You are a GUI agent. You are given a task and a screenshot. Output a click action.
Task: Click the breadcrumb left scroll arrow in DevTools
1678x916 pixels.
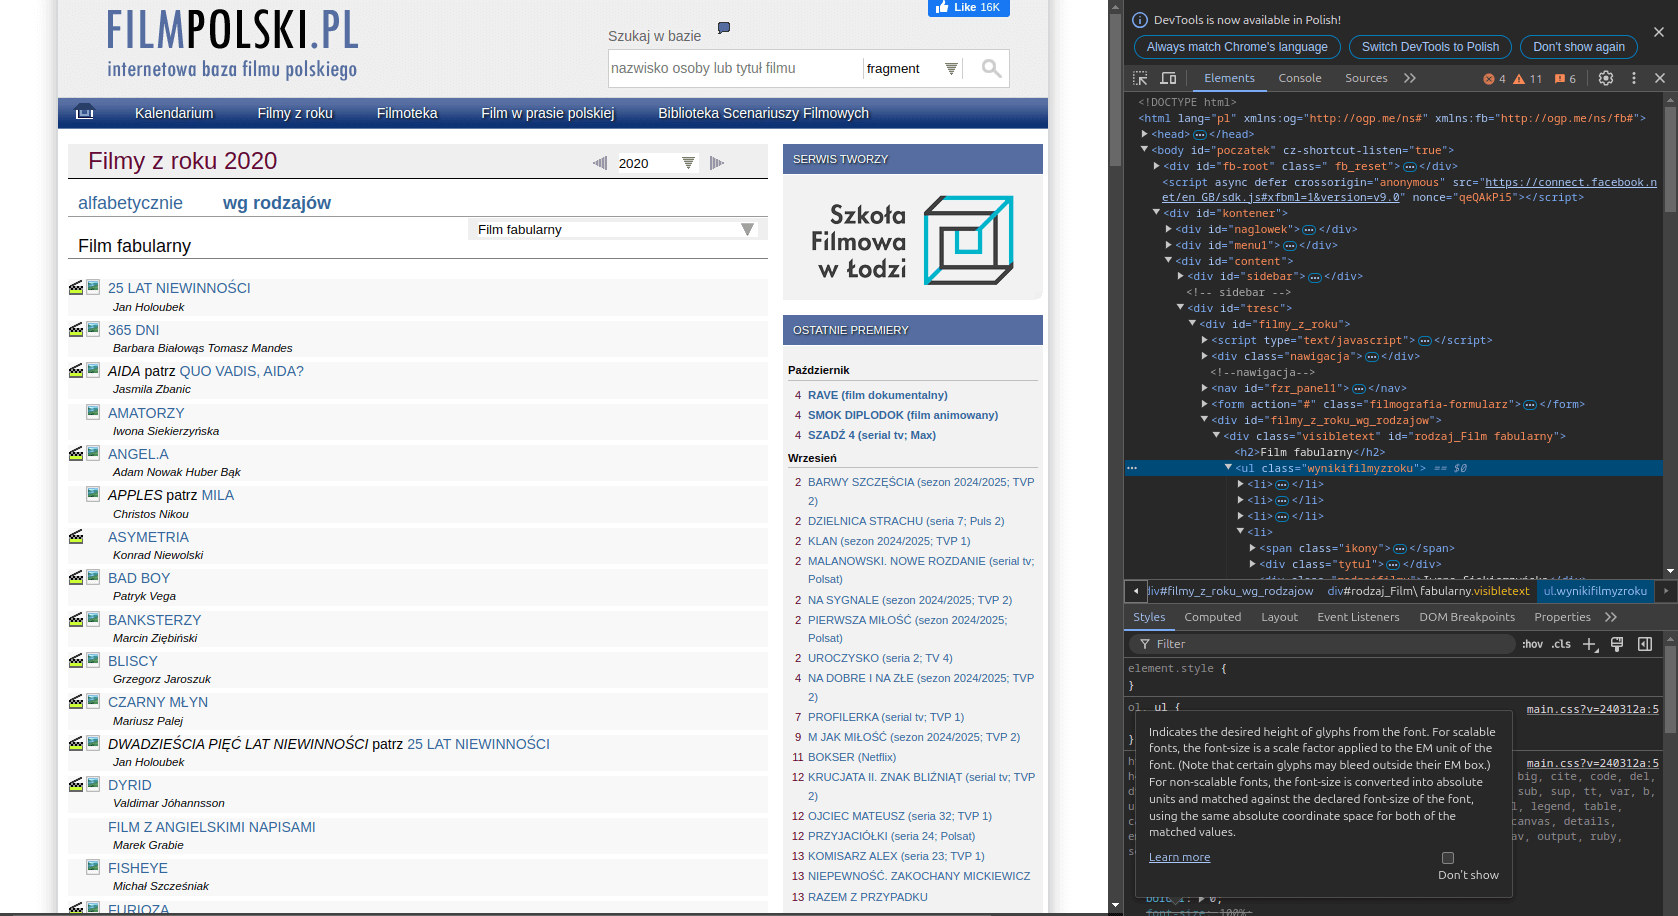pyautogui.click(x=1135, y=591)
